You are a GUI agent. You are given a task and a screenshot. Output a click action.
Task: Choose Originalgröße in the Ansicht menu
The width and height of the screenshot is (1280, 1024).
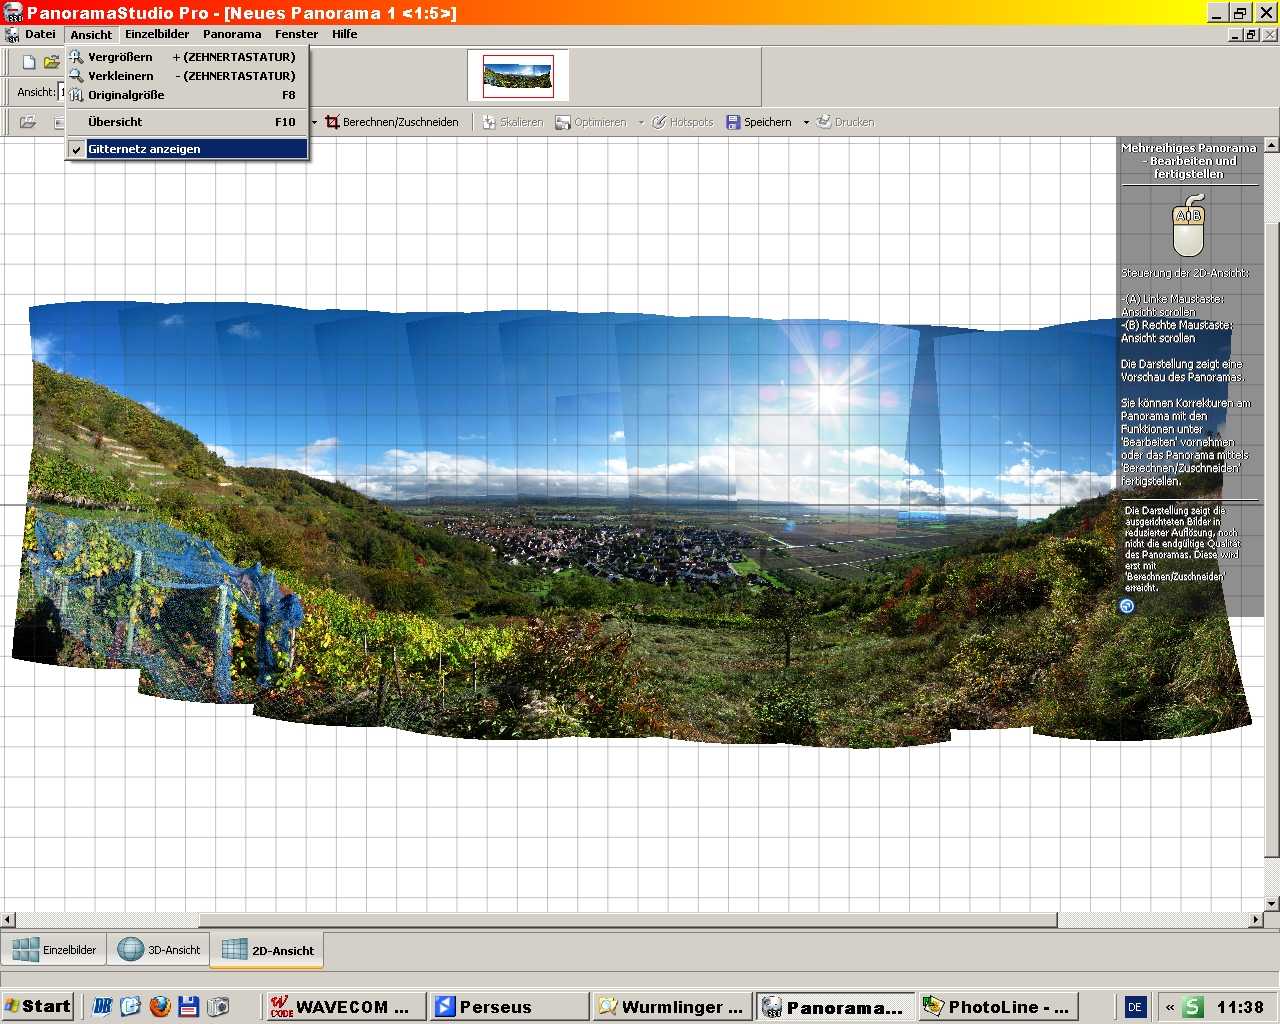(x=126, y=95)
